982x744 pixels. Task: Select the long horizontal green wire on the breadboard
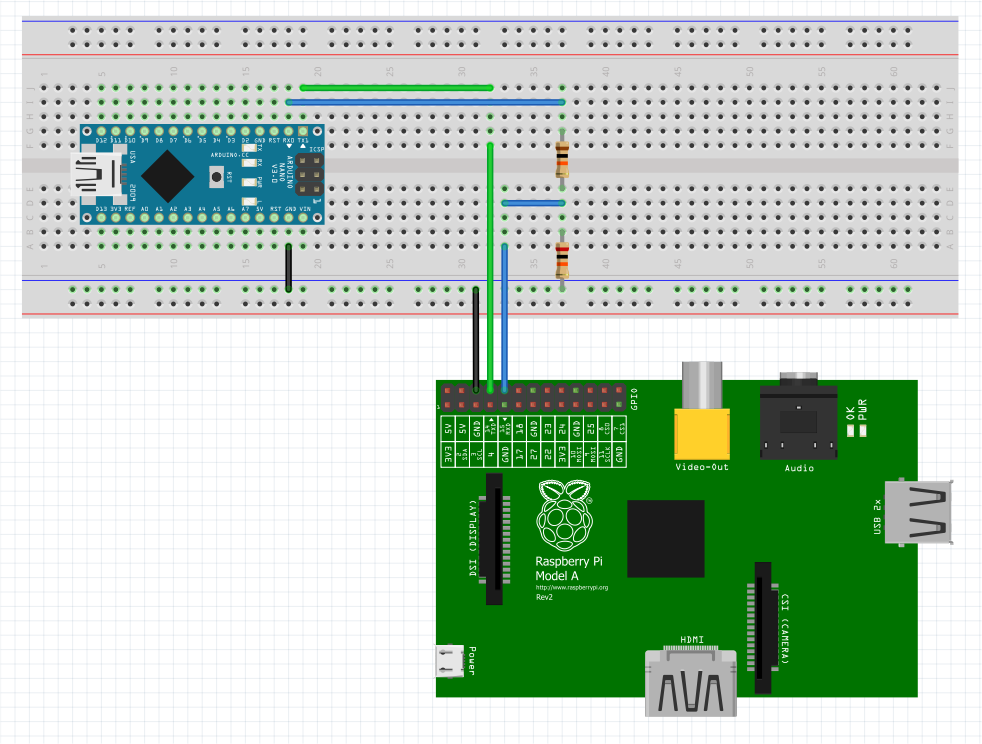(x=396, y=88)
